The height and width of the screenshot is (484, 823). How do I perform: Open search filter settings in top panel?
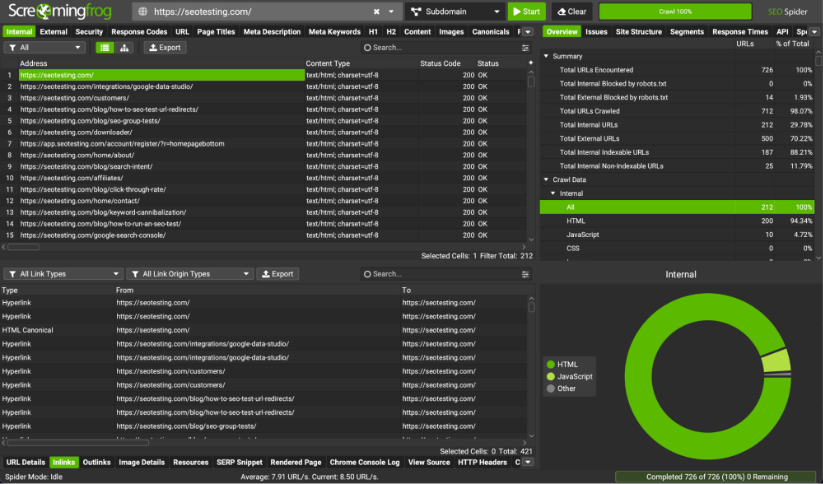pos(526,47)
